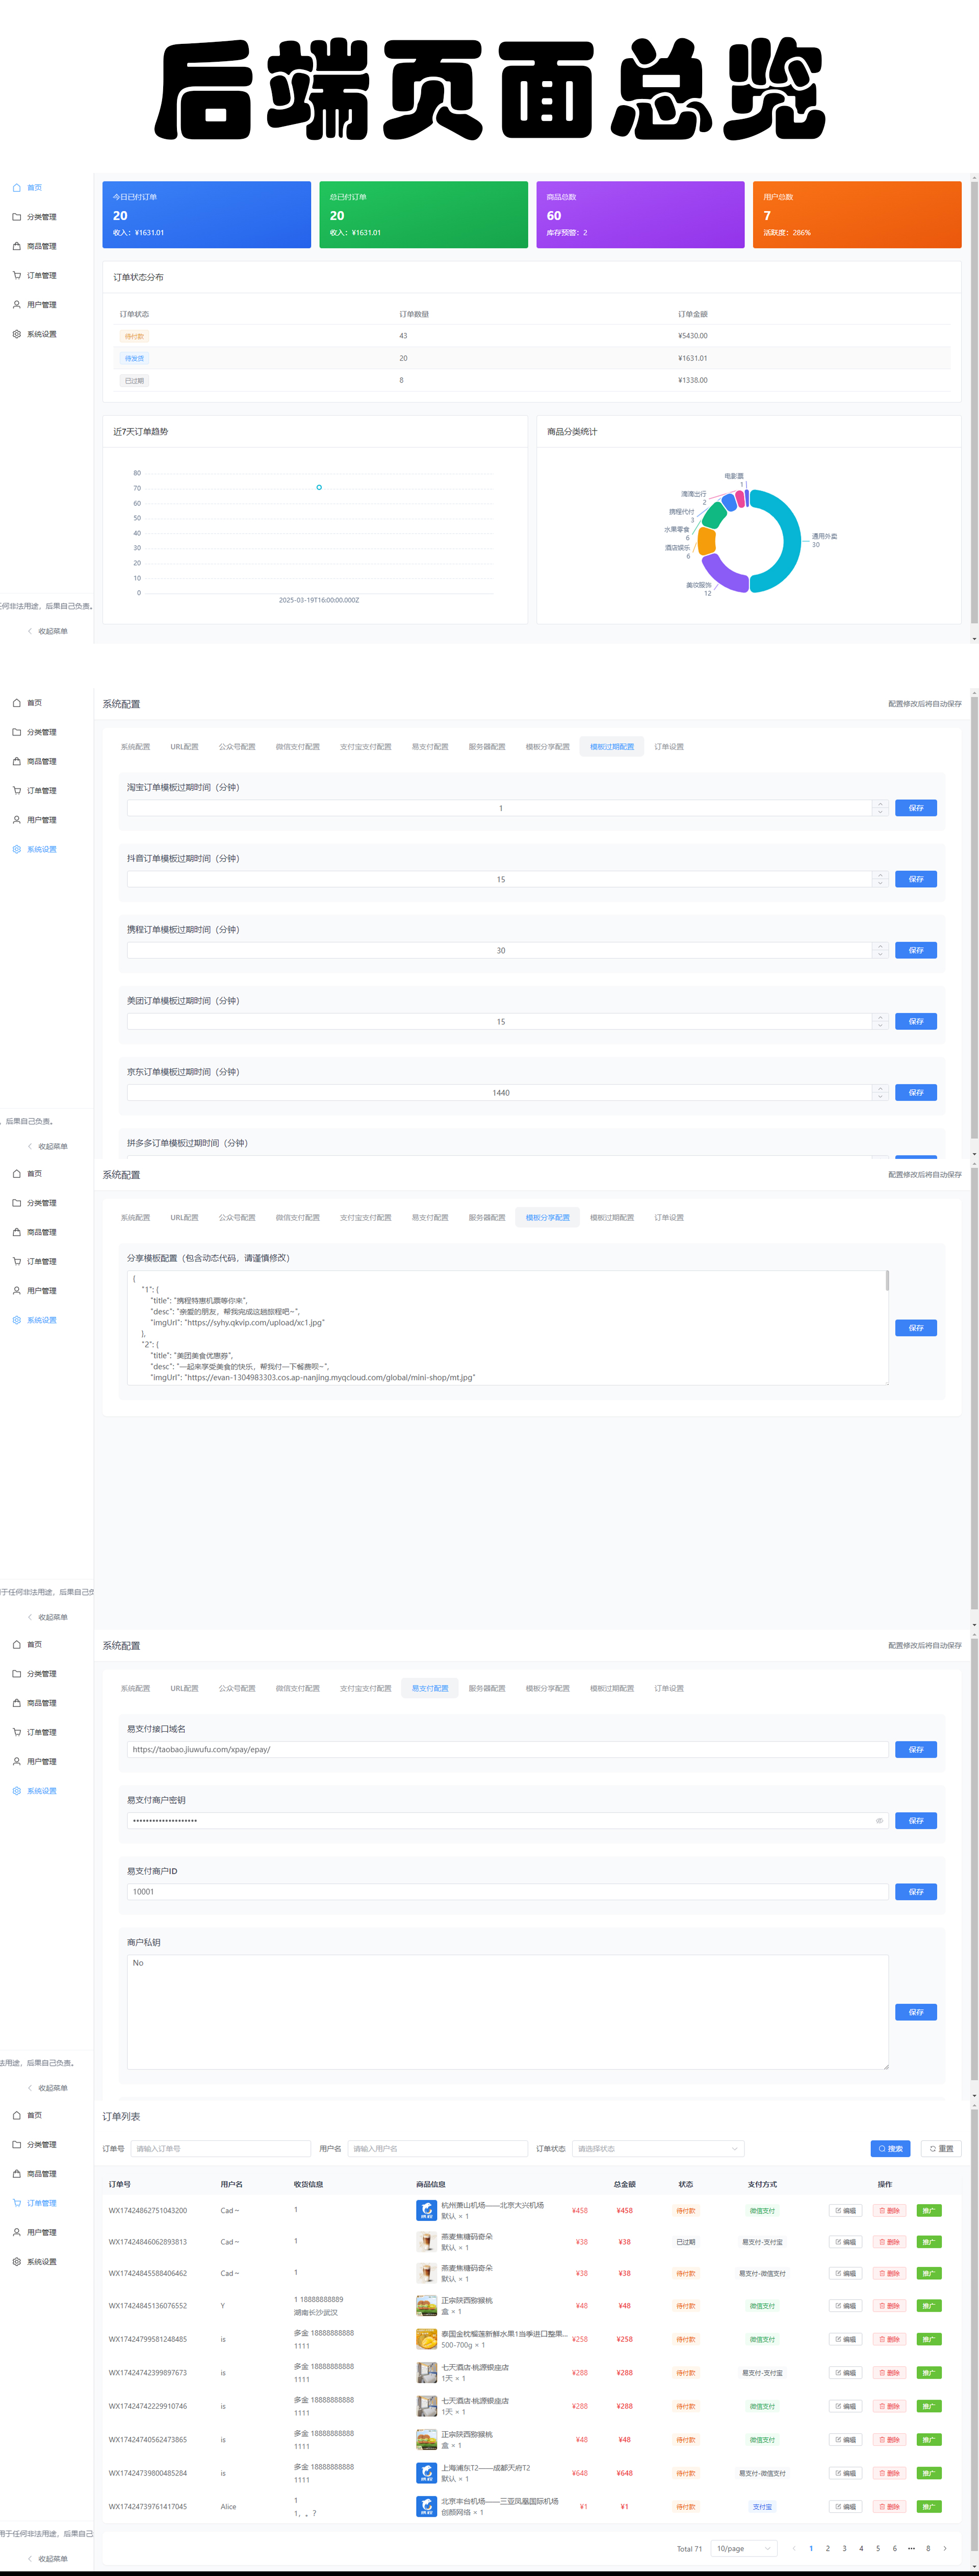Decrease the 京东订单模板过期时间 value with down arrow
The width and height of the screenshot is (979, 2576).
(880, 1096)
